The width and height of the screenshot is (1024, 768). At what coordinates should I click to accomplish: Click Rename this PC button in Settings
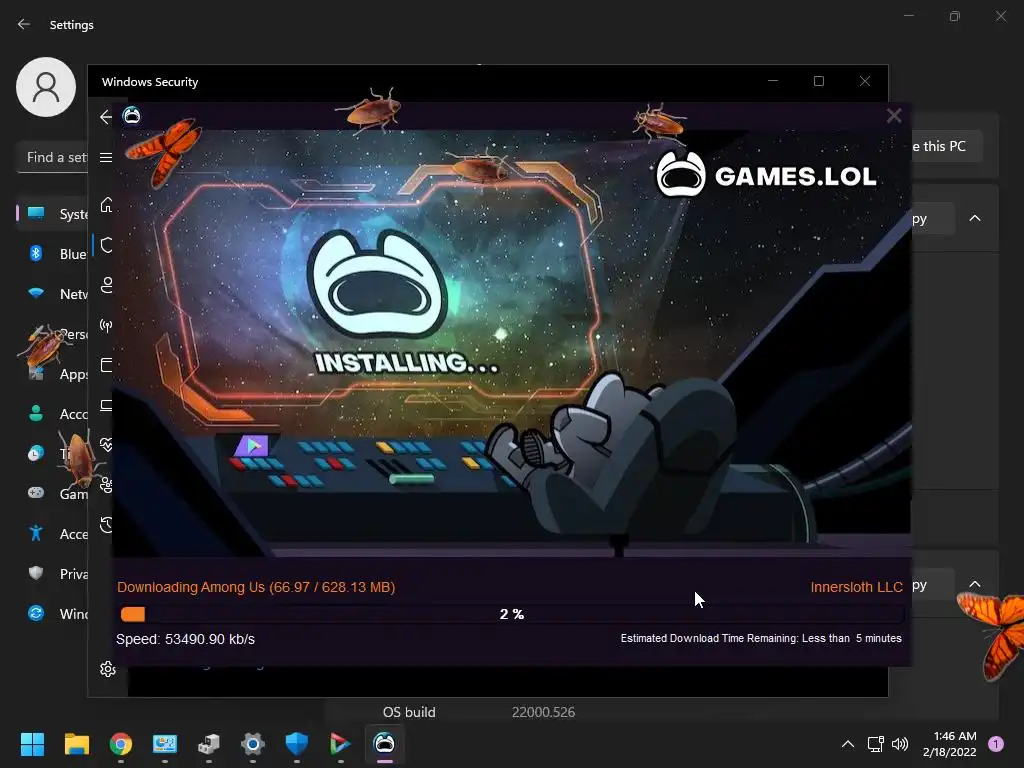(x=946, y=146)
